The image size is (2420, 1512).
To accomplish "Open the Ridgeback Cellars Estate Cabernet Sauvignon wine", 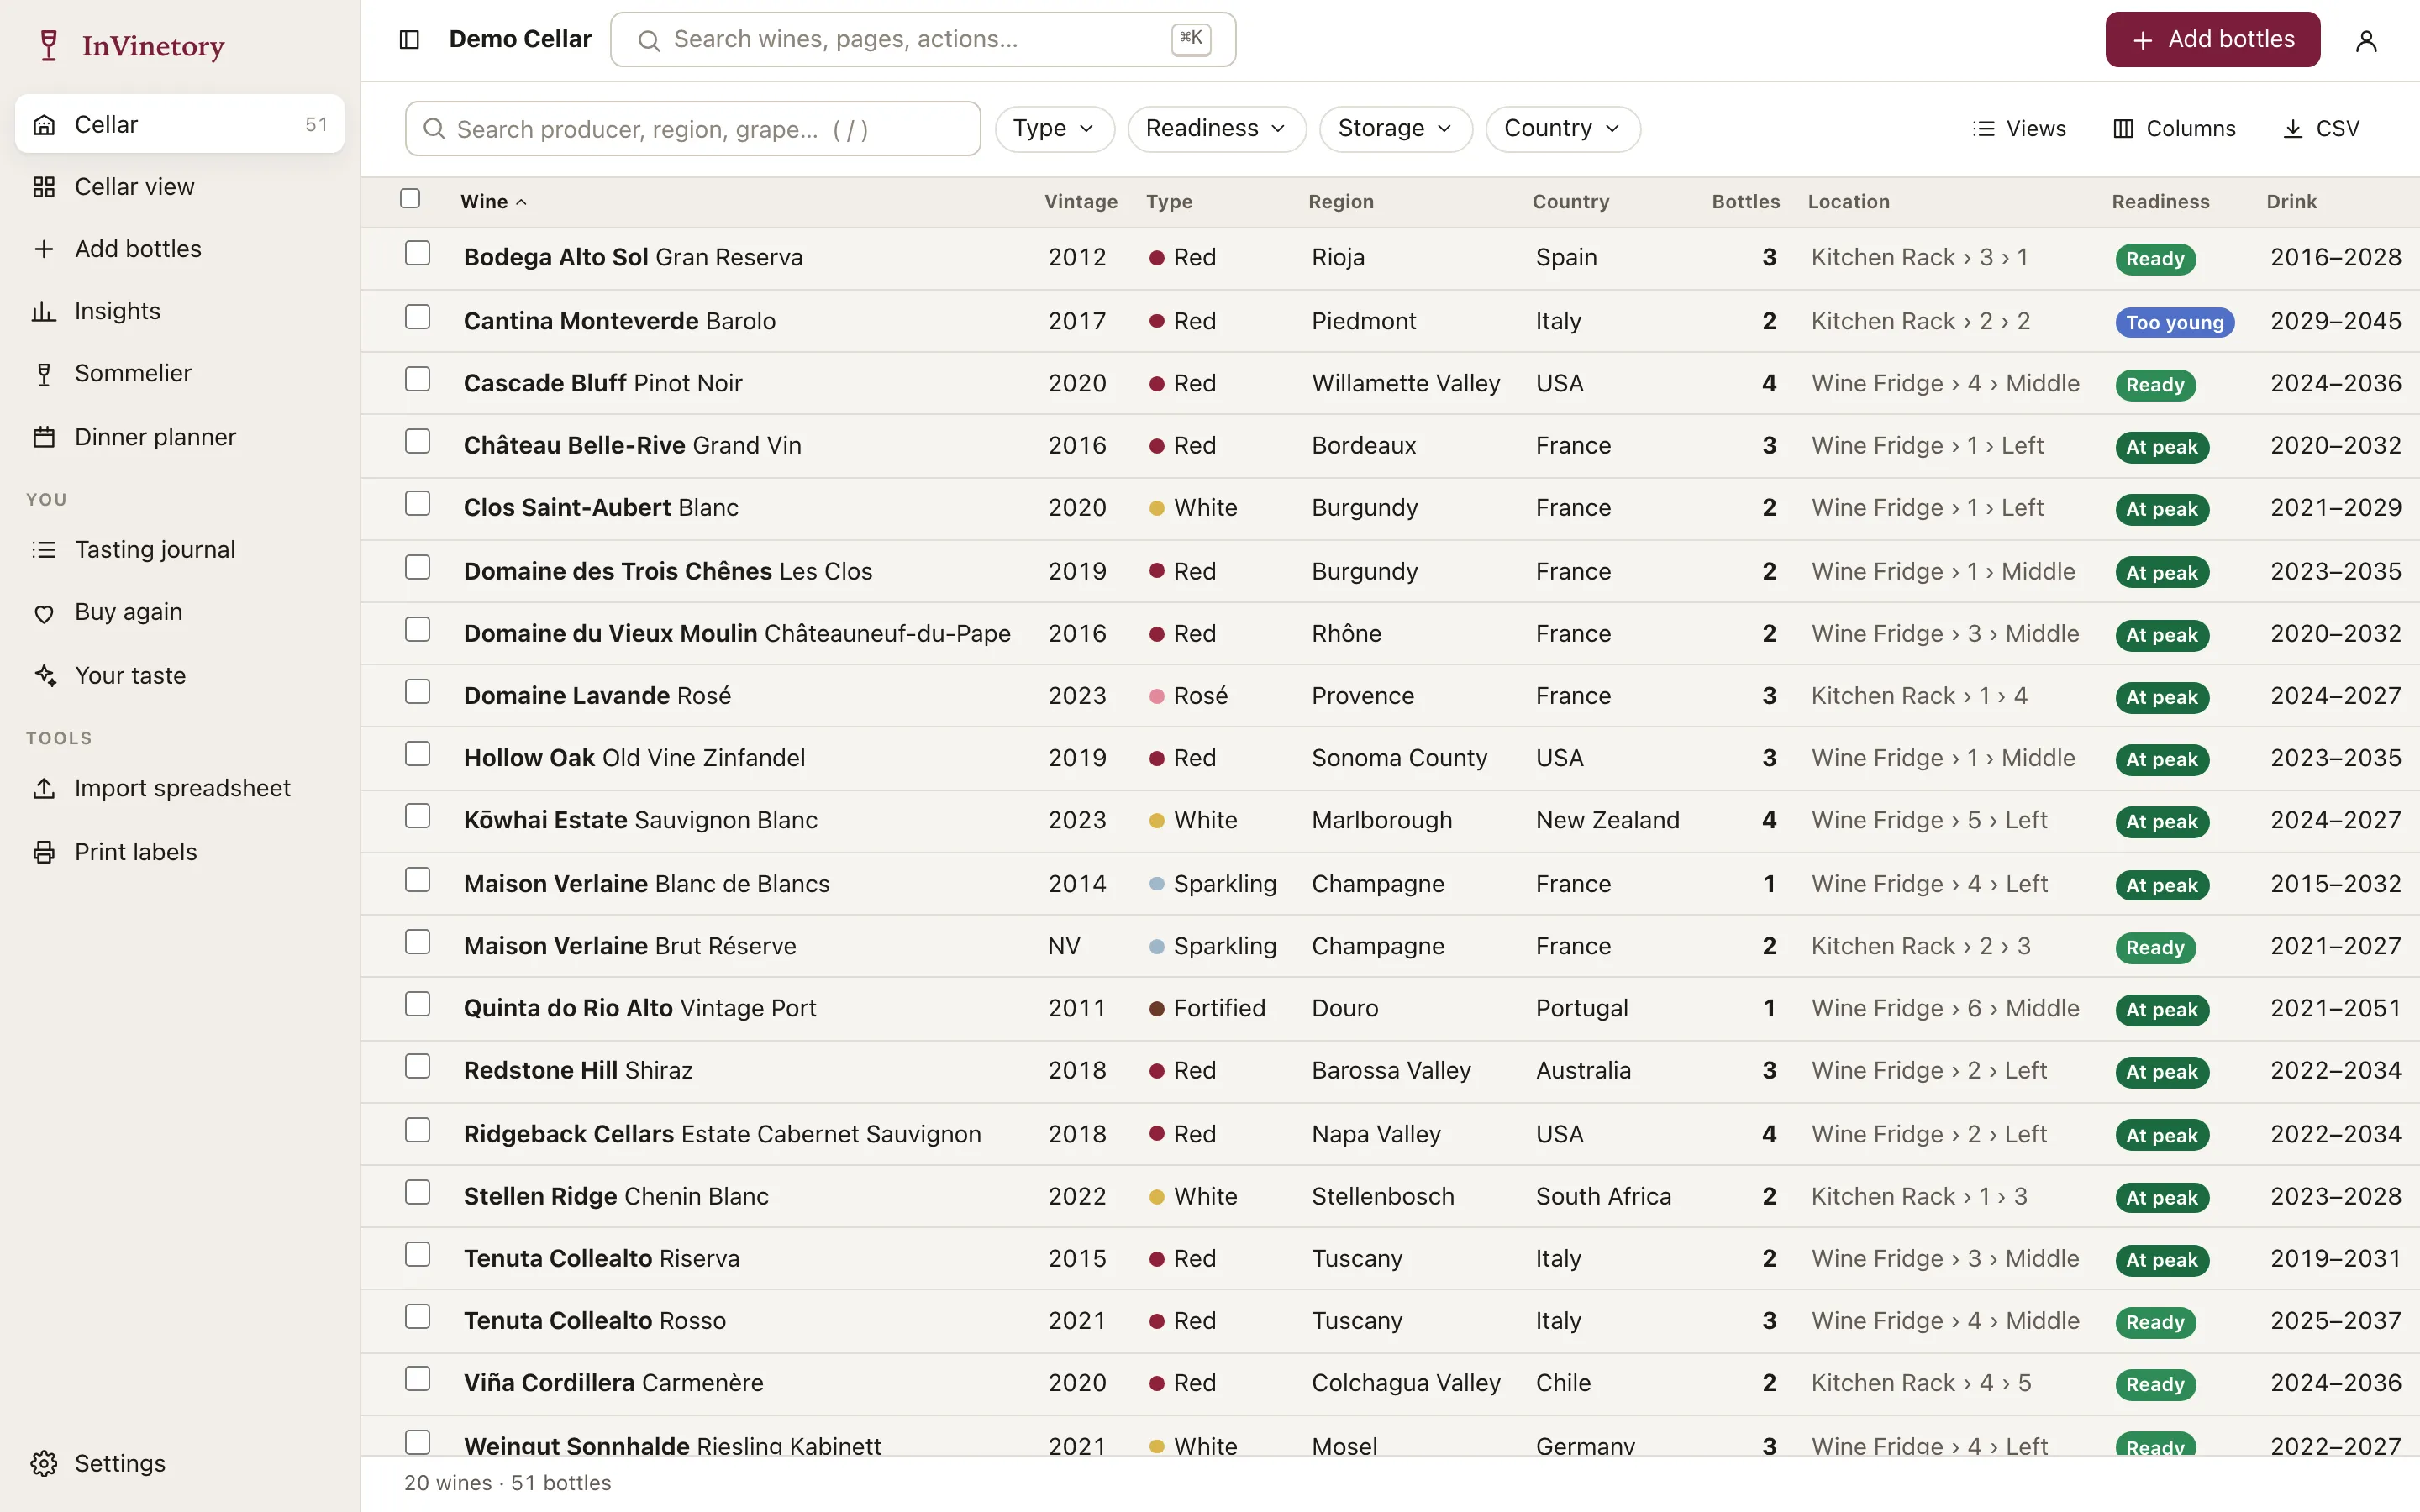I will coord(722,1134).
